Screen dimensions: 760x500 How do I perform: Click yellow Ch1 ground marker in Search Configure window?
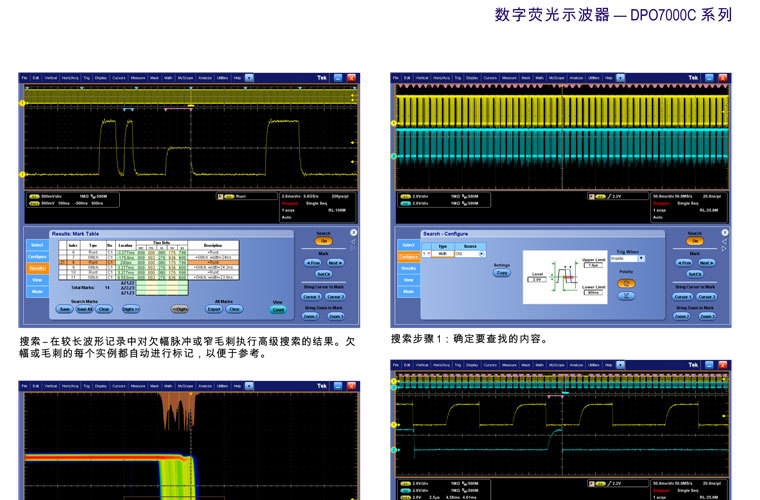pyautogui.click(x=394, y=123)
